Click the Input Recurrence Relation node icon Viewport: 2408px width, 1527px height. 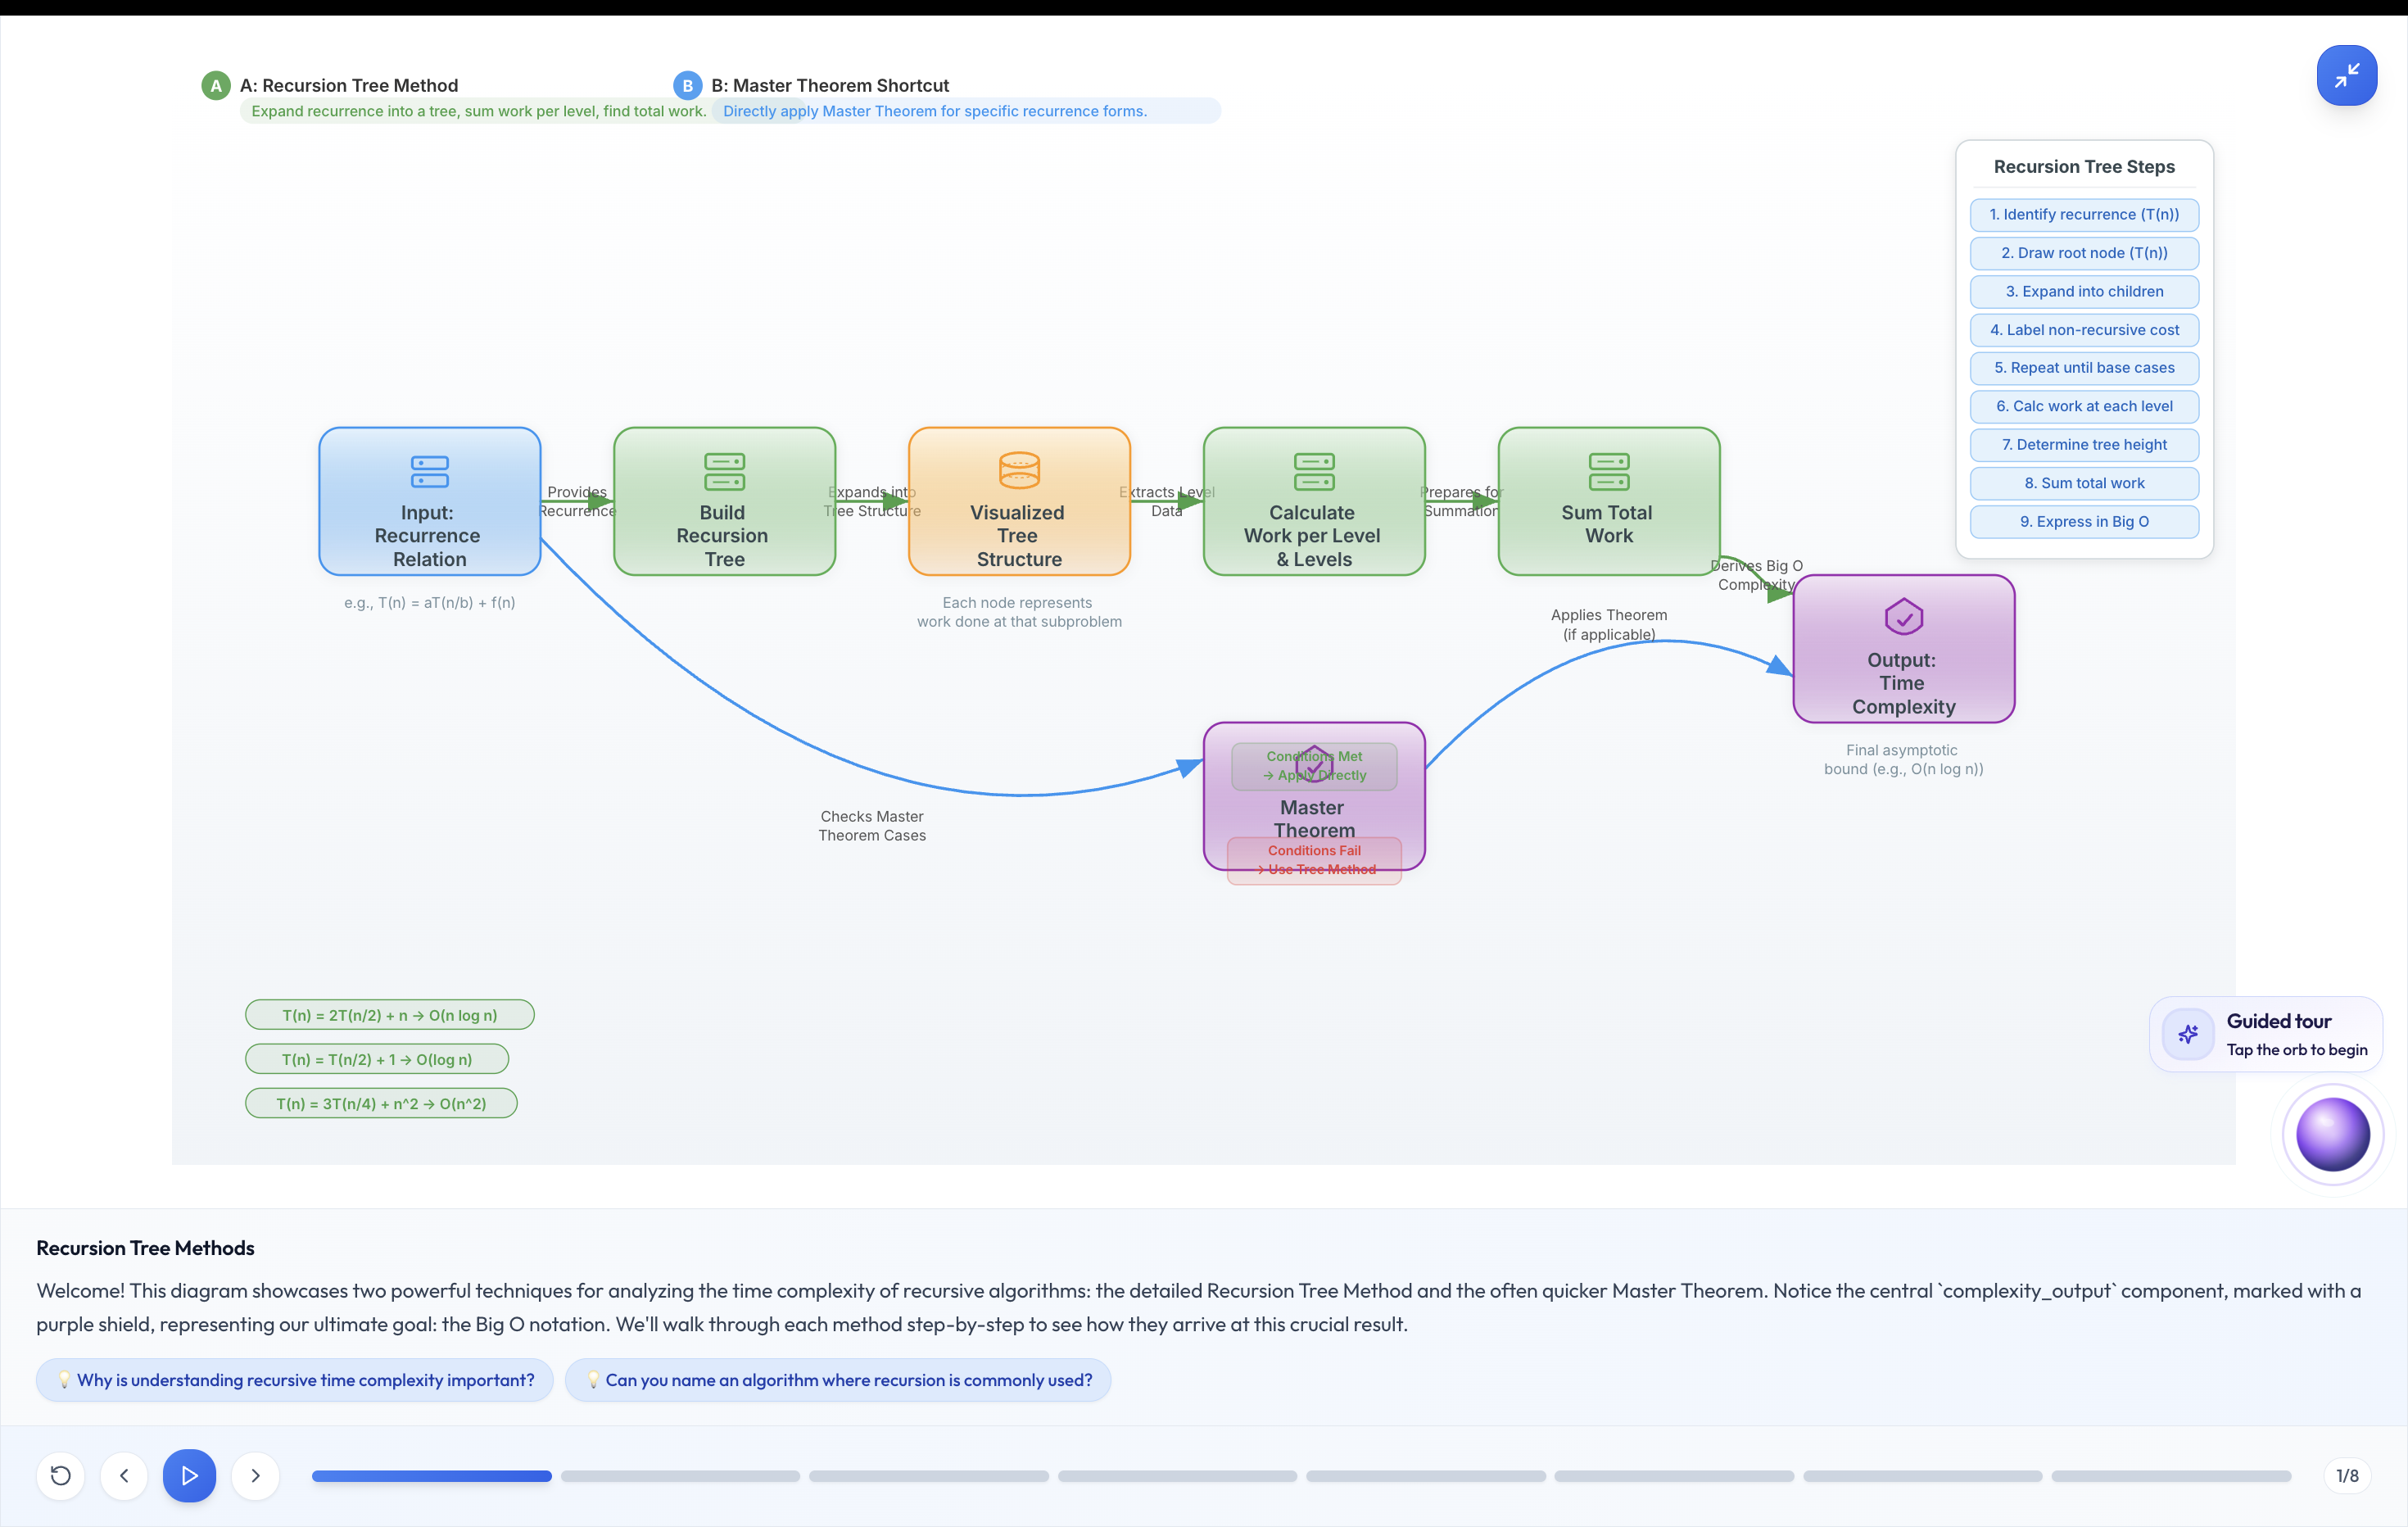(x=429, y=471)
